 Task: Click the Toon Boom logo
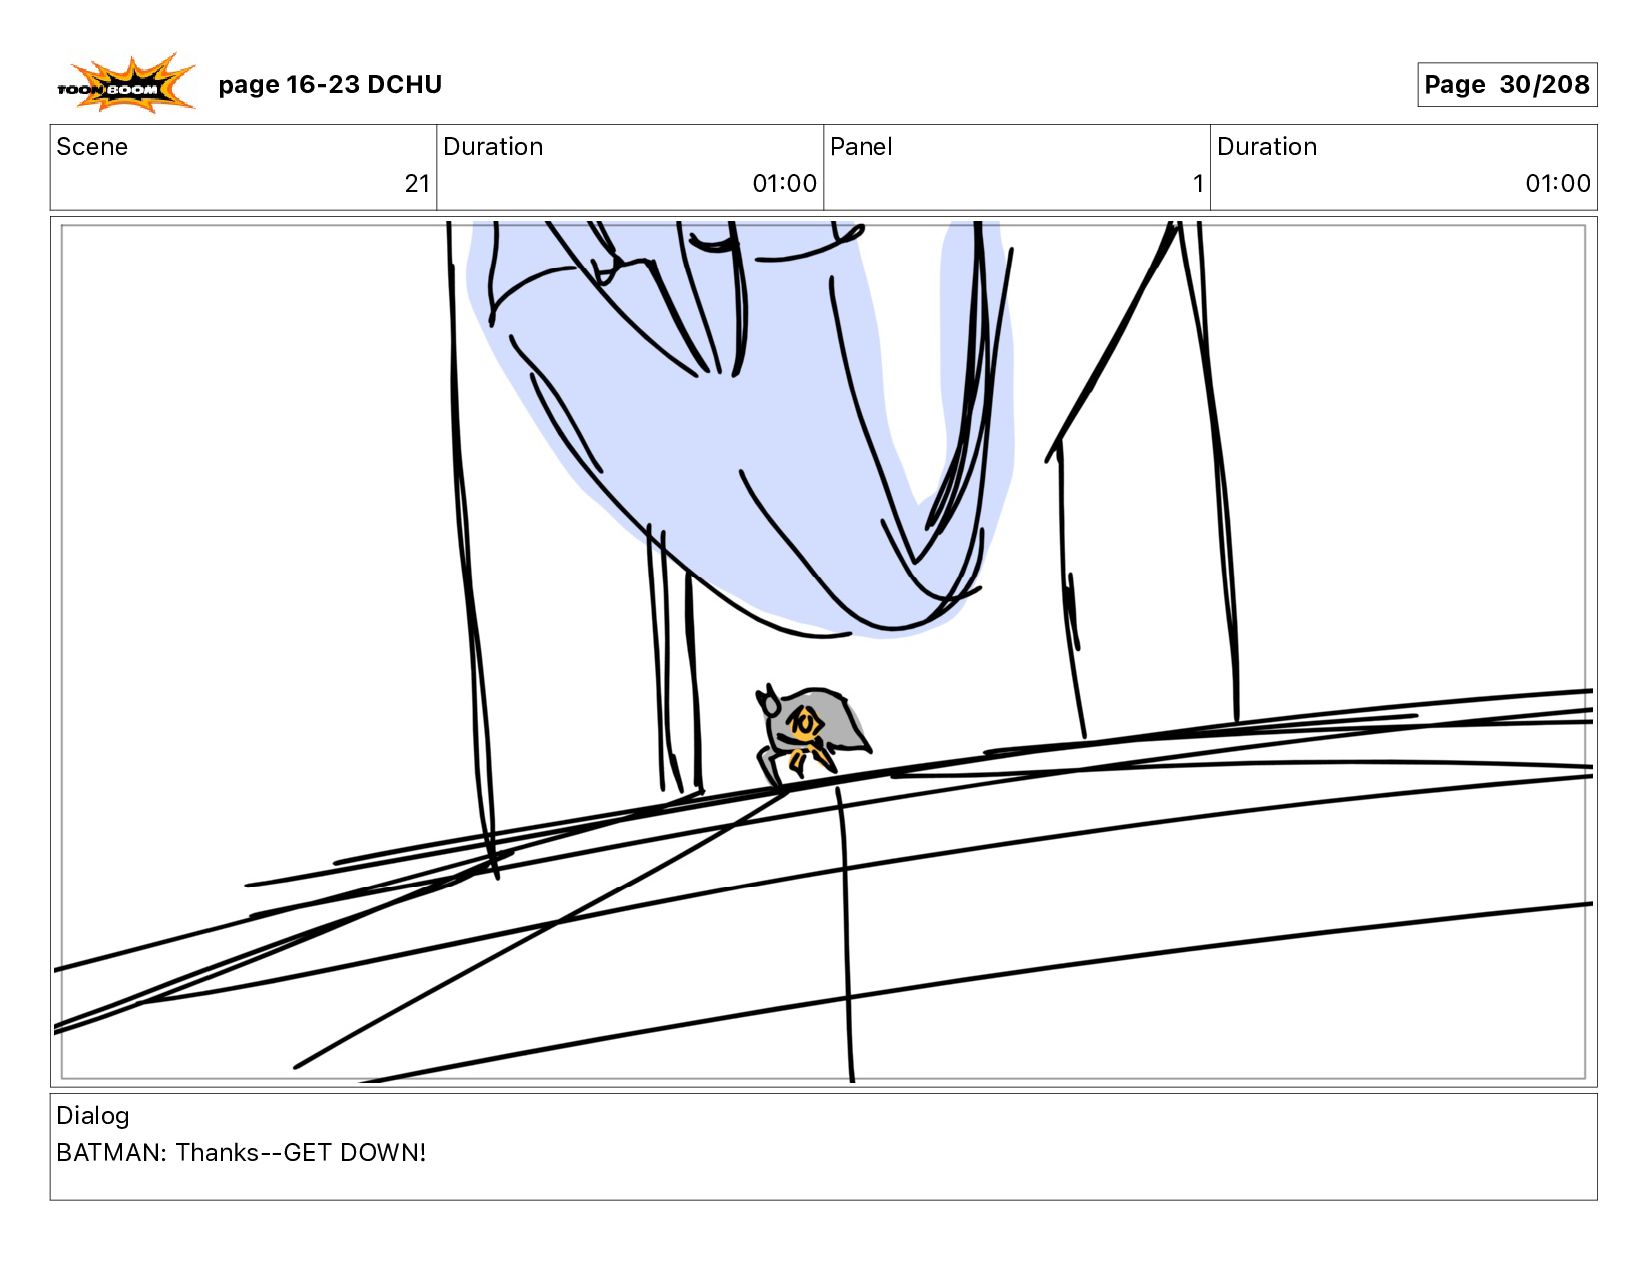[x=126, y=83]
